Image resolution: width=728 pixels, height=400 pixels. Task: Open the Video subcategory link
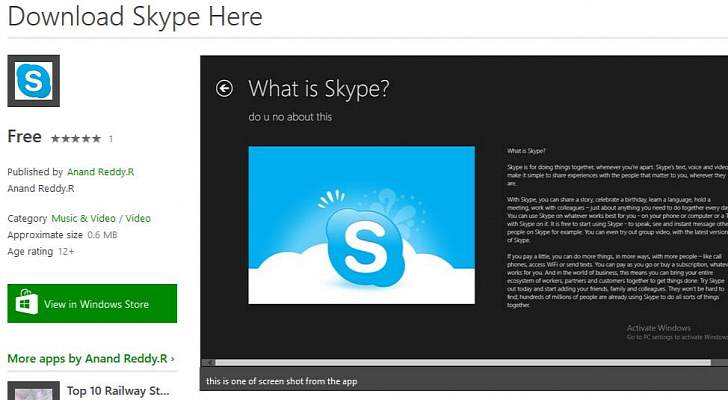point(138,218)
